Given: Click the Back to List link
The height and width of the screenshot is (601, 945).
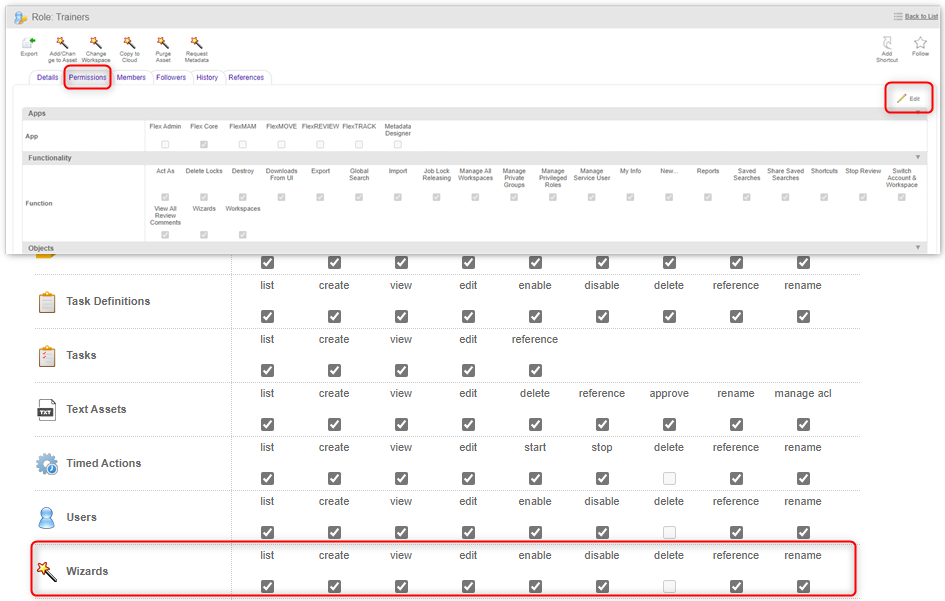Looking at the screenshot, I should point(921,17).
